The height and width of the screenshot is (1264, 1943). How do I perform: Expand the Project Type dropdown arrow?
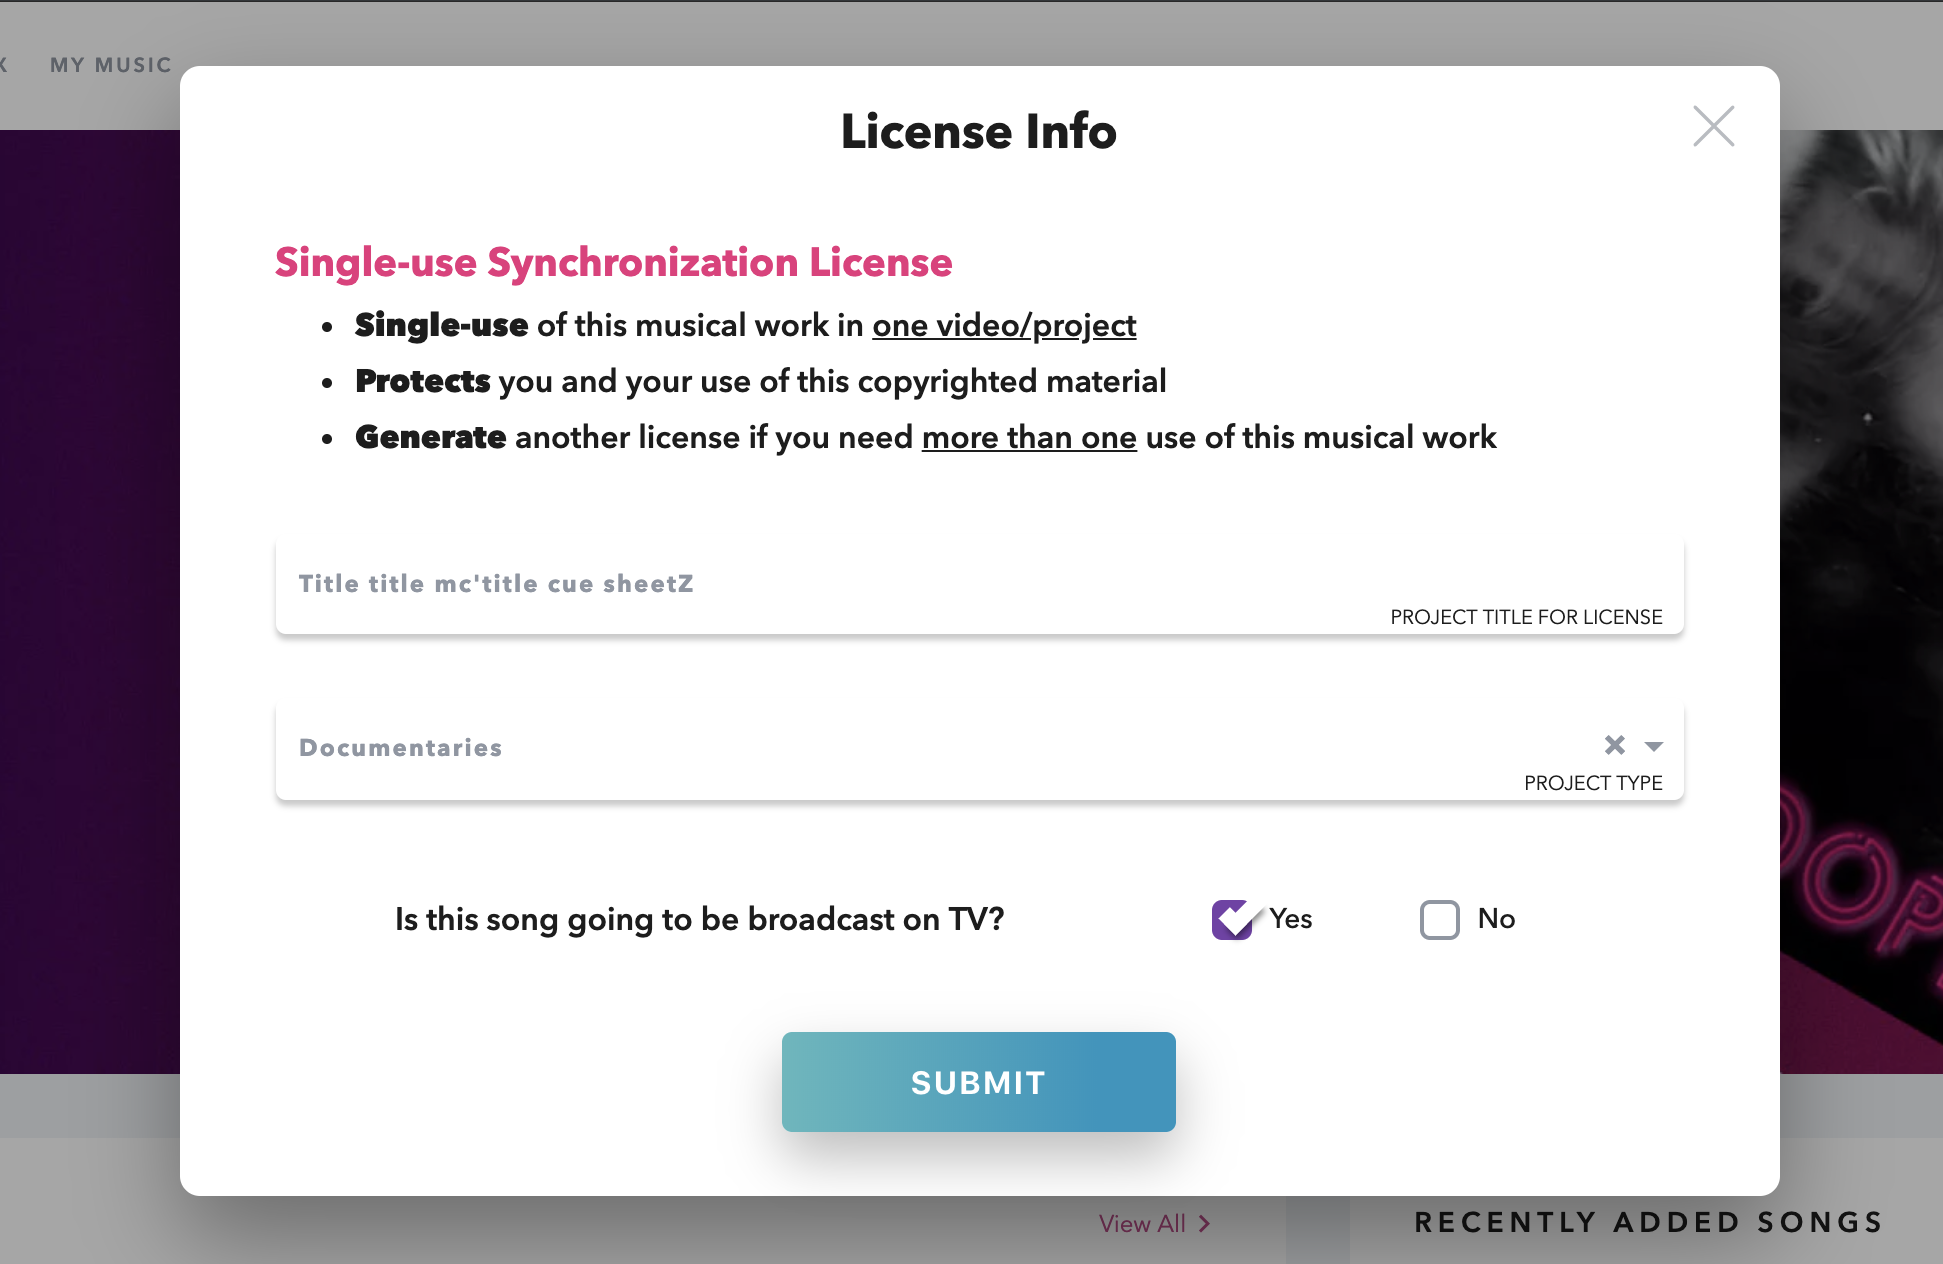click(x=1654, y=746)
